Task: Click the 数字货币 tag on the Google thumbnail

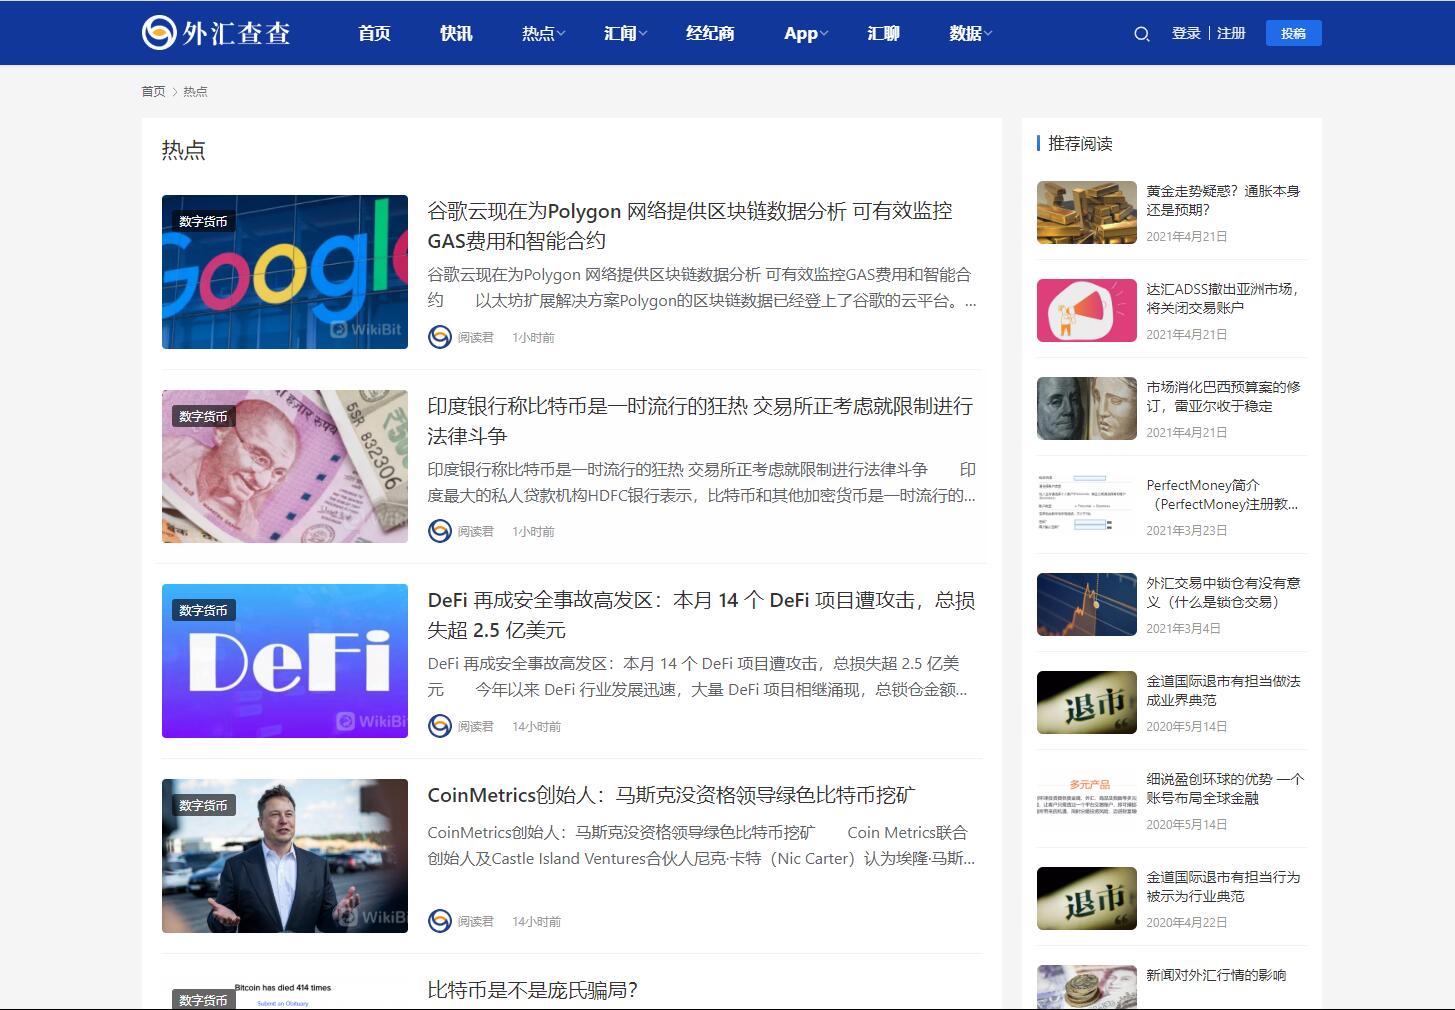Action: [201, 219]
